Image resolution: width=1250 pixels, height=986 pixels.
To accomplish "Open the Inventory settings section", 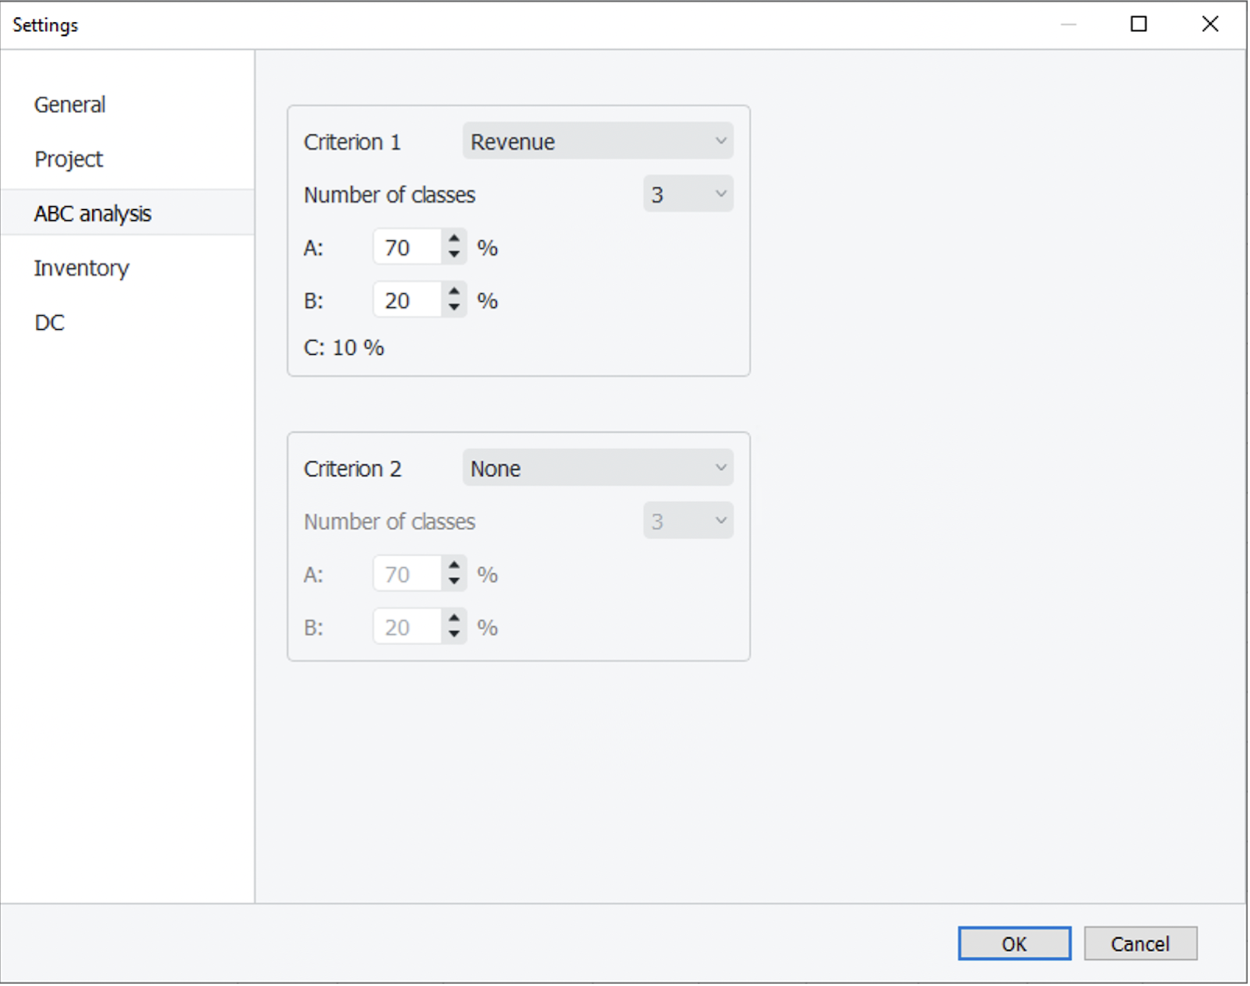I will point(82,268).
